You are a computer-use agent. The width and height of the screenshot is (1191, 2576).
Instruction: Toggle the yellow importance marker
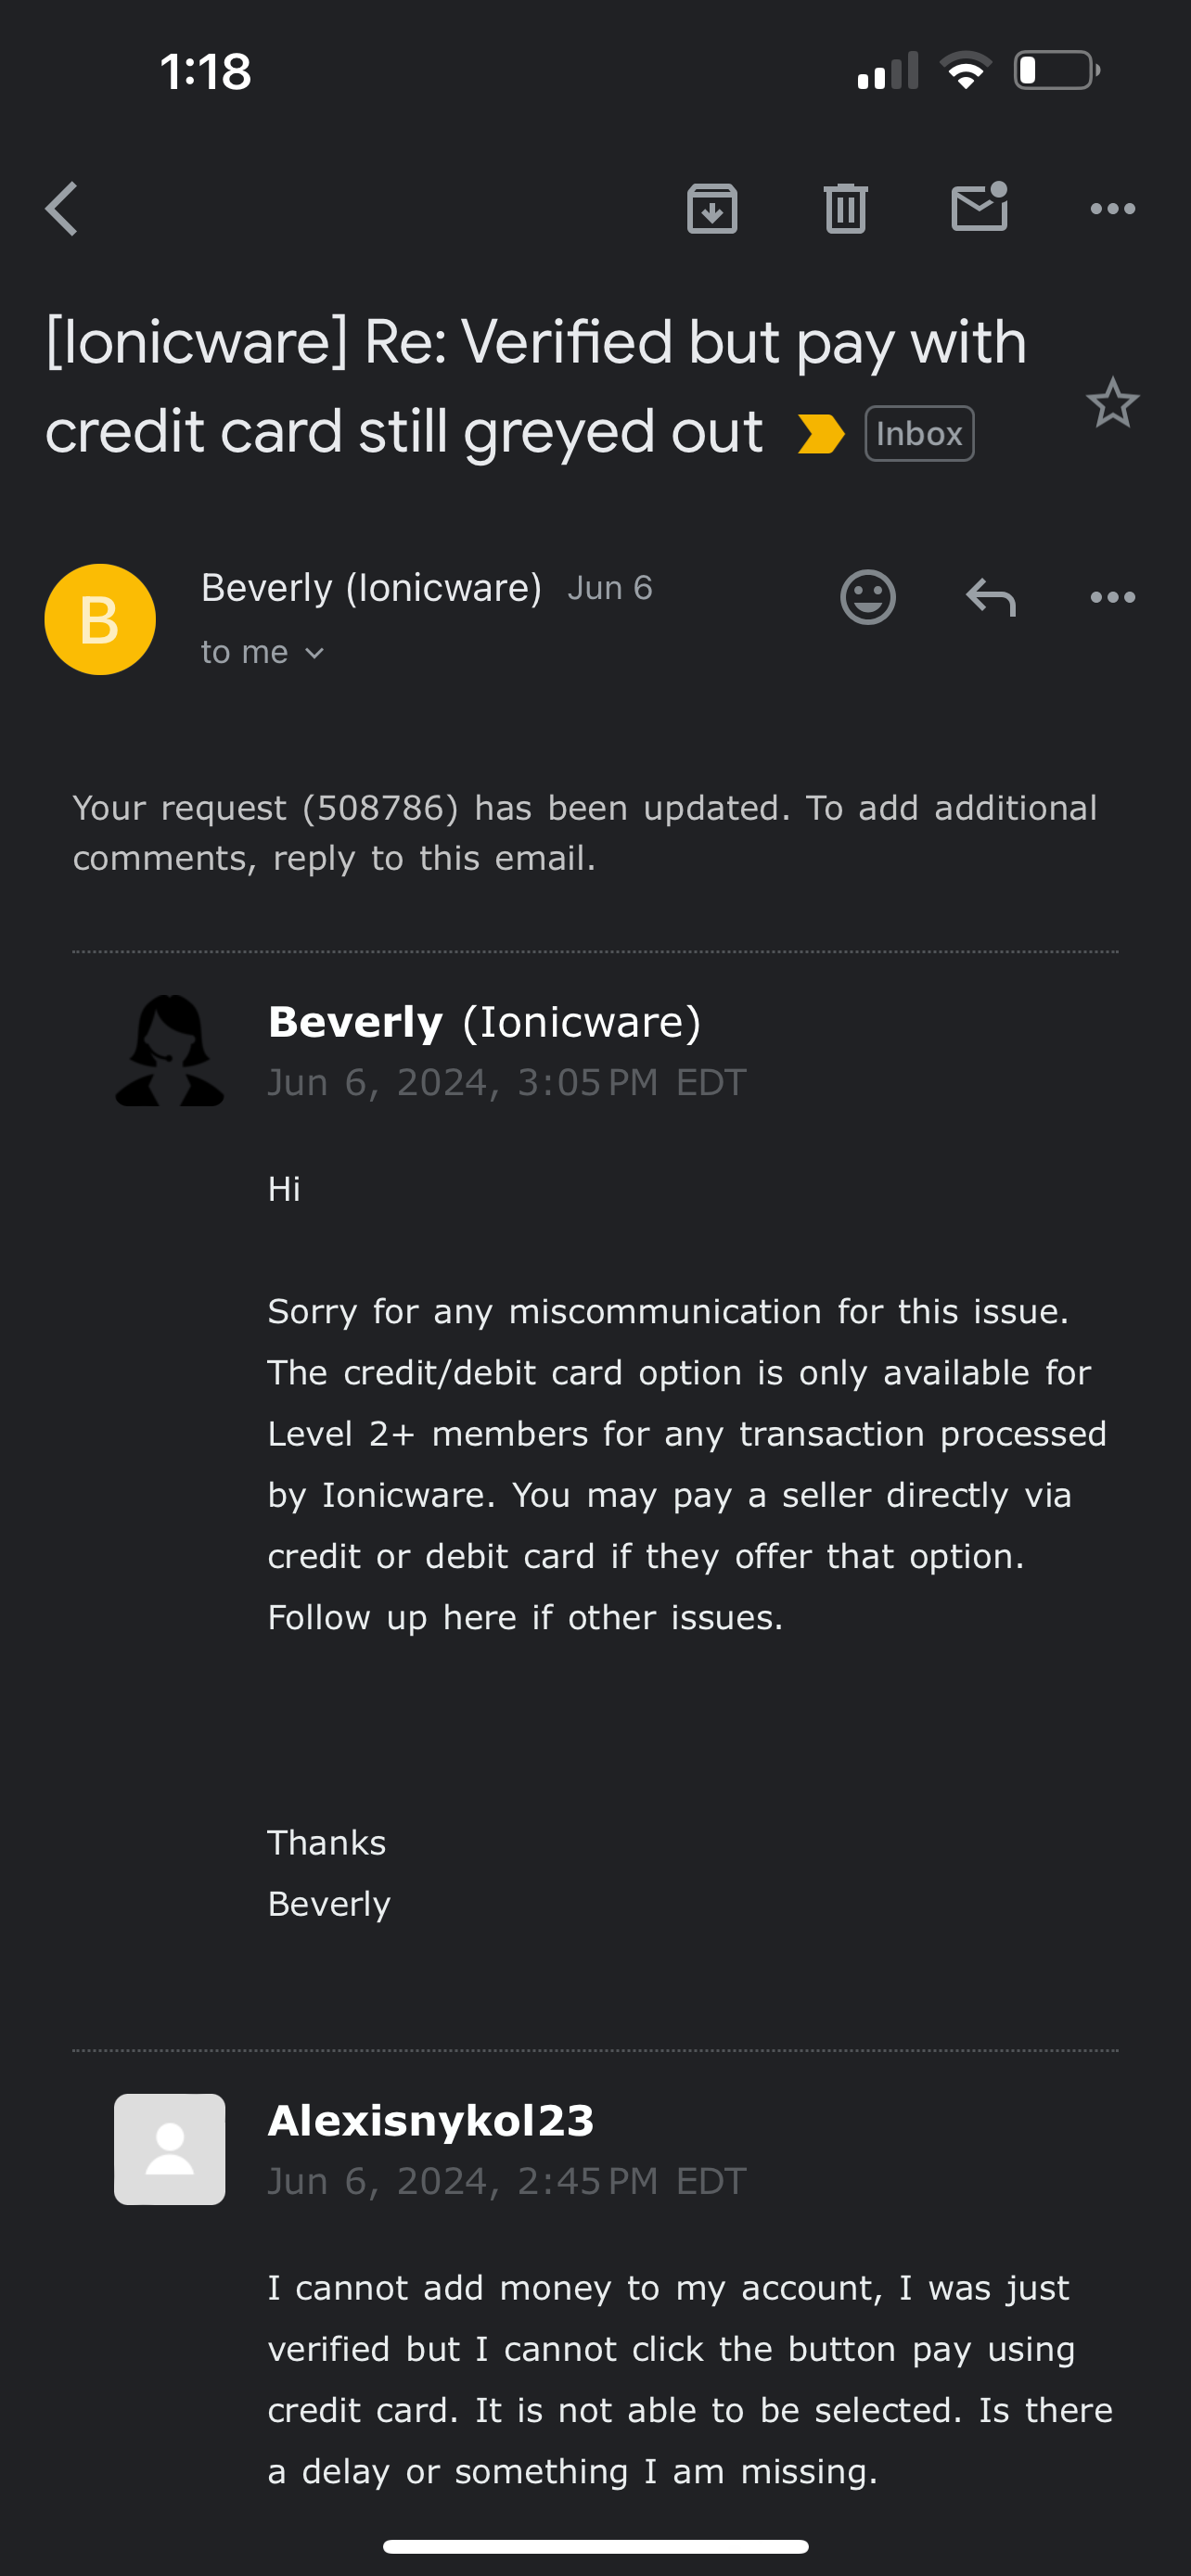[820, 434]
